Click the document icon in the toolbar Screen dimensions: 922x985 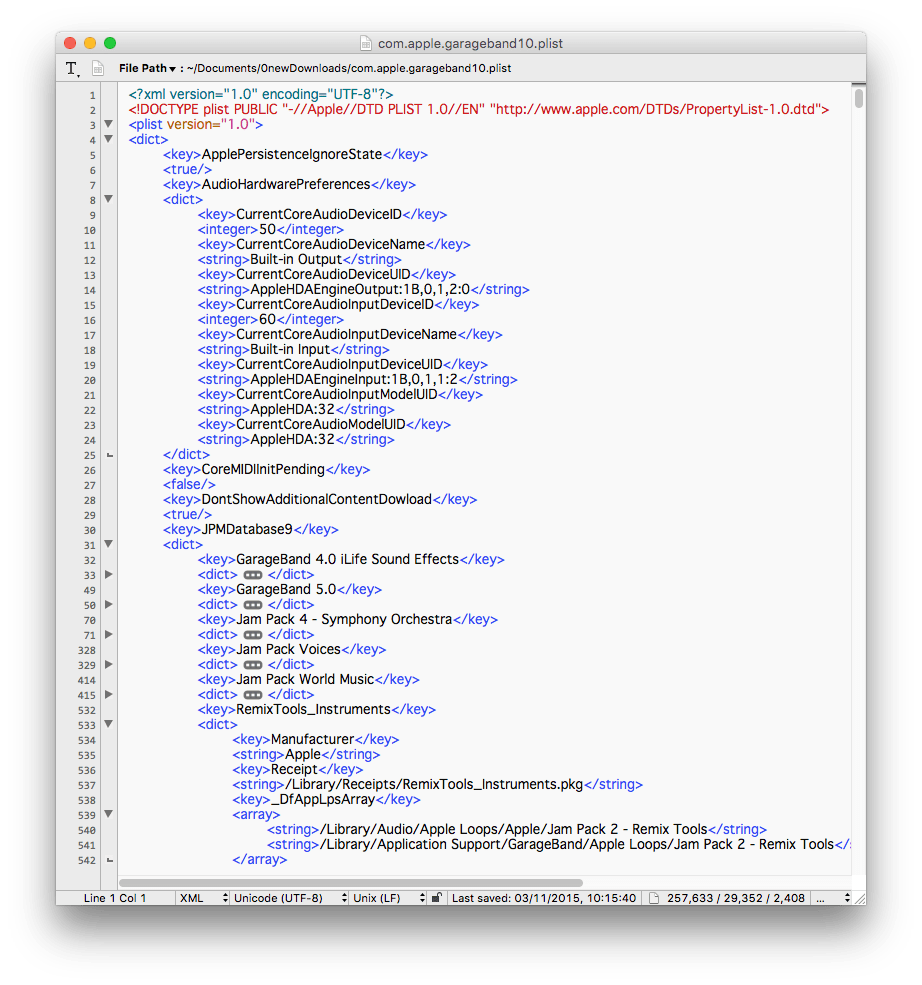click(98, 68)
